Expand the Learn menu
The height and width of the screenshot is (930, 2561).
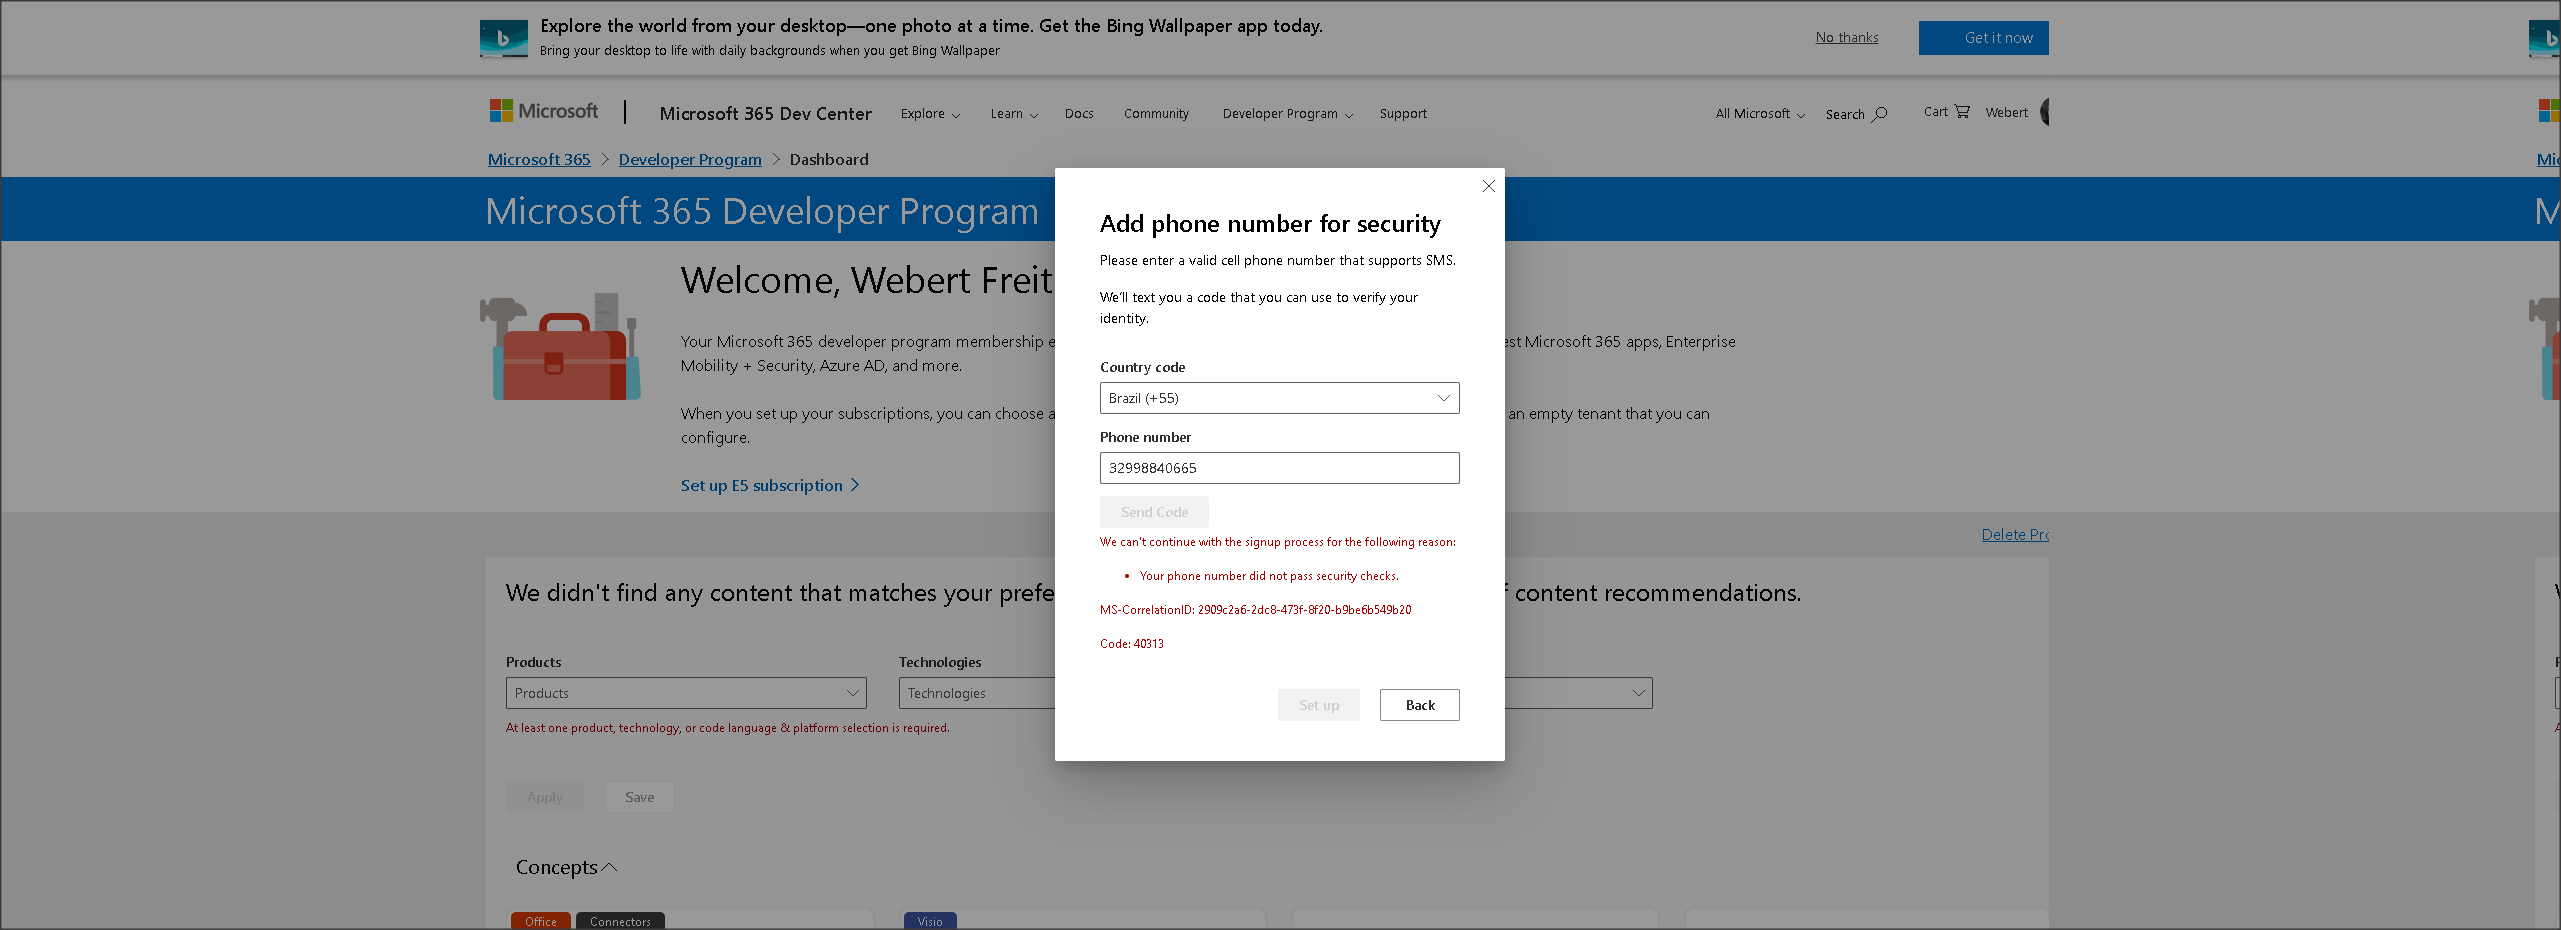[x=1014, y=114]
